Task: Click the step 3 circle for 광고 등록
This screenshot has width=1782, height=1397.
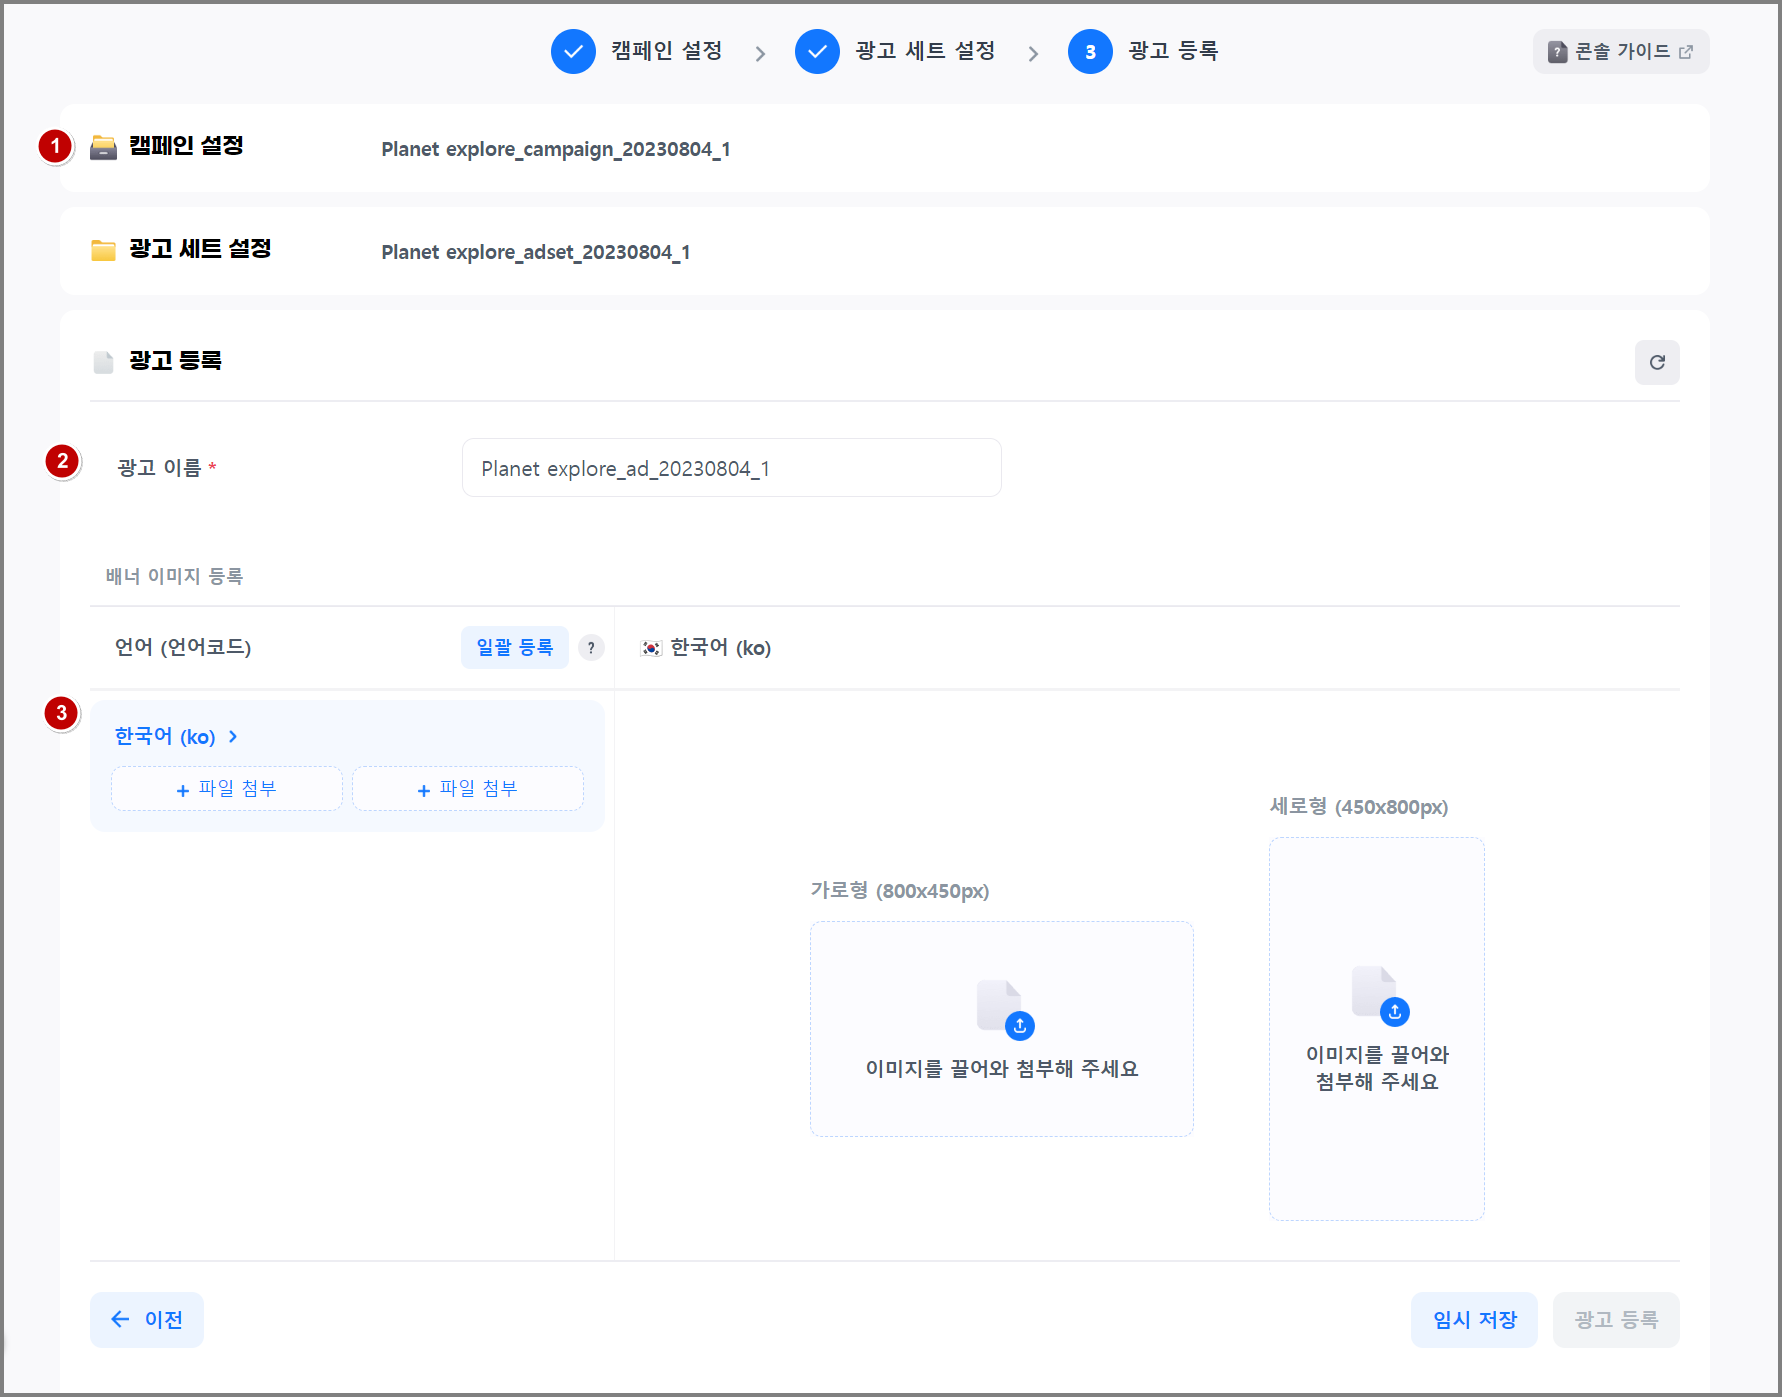Action: click(1090, 51)
